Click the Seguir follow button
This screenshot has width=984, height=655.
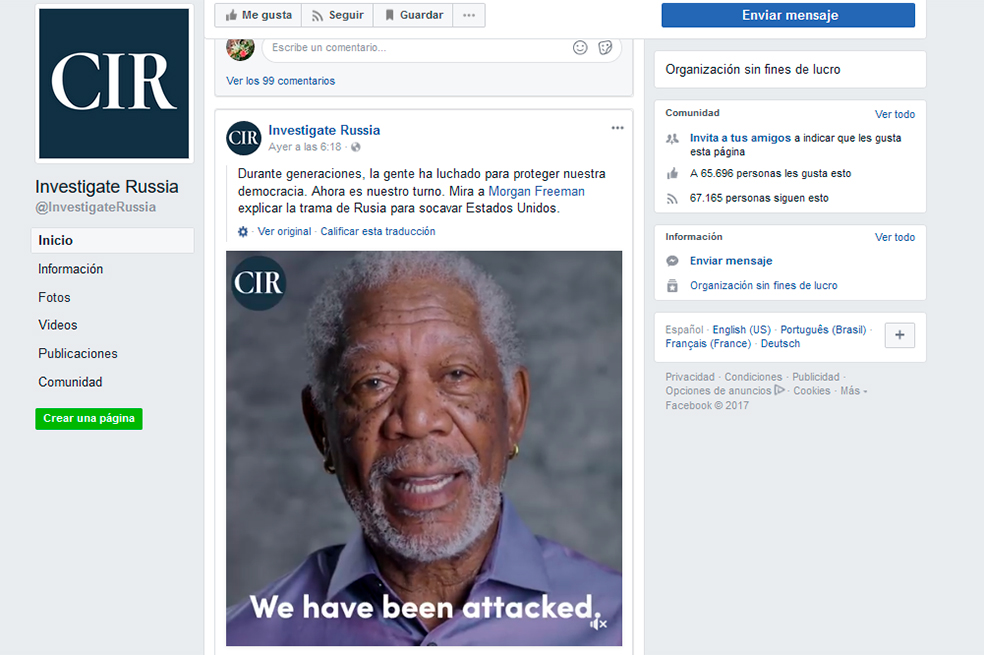(338, 15)
